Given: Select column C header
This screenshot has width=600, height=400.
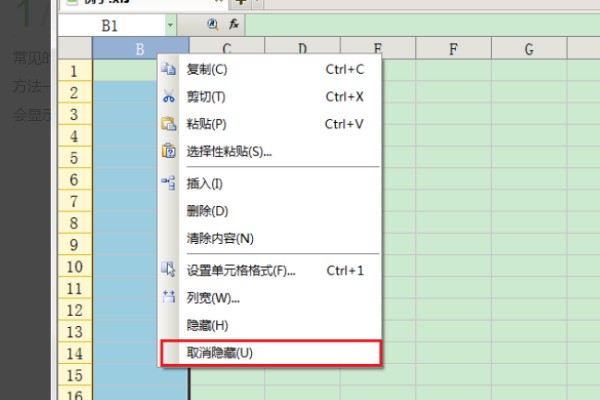Looking at the screenshot, I should 227,48.
